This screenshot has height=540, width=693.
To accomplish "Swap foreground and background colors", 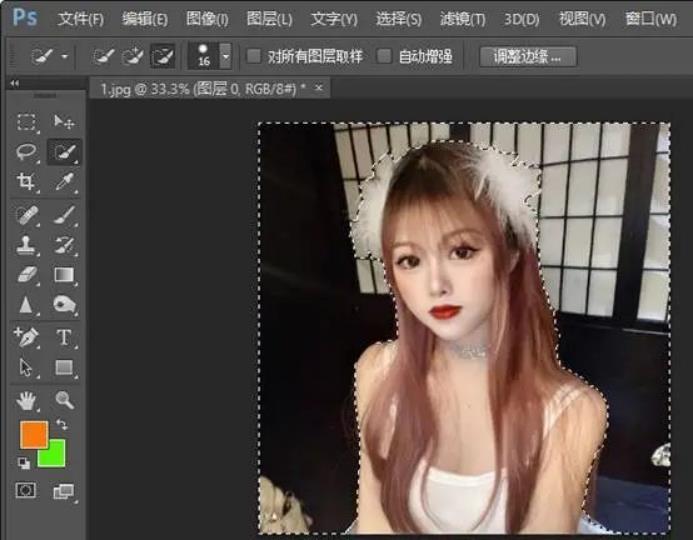I will click(x=62, y=425).
